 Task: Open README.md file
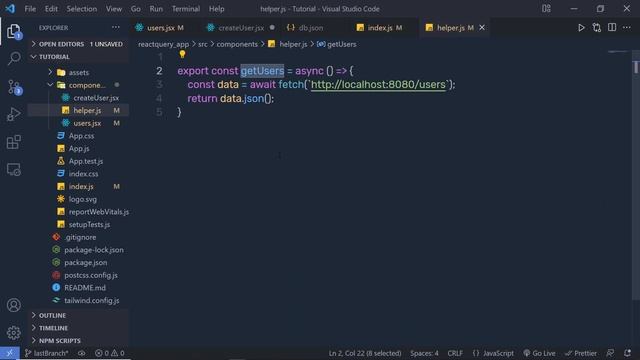[78, 287]
